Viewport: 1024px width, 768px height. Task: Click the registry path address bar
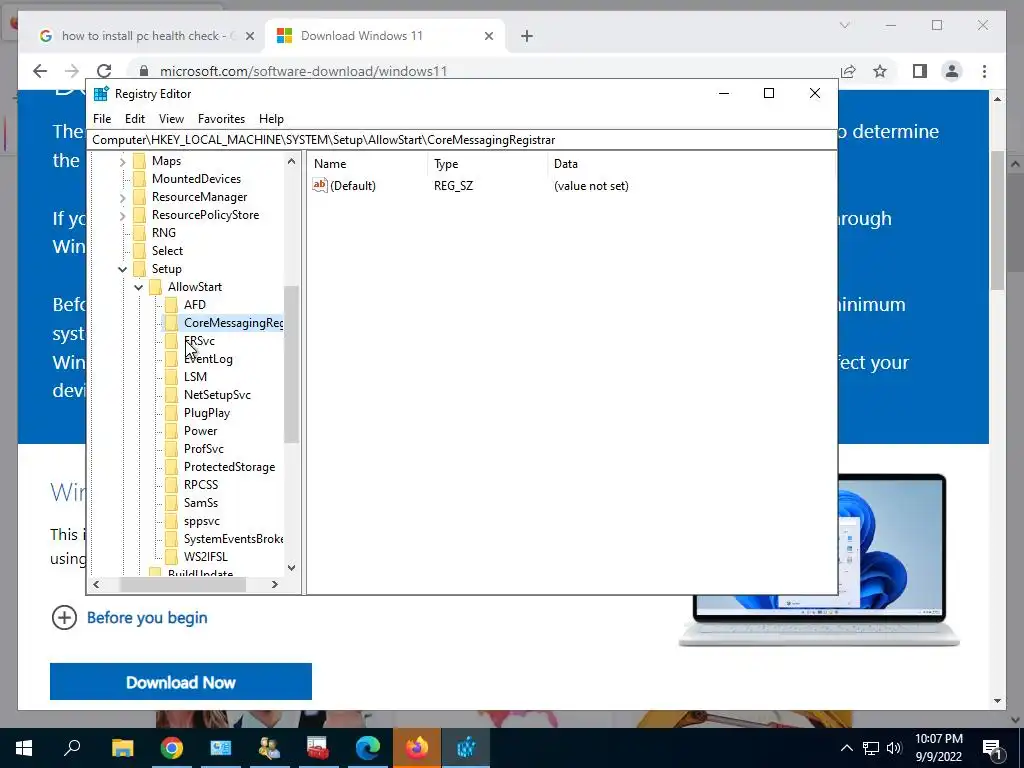coord(463,140)
